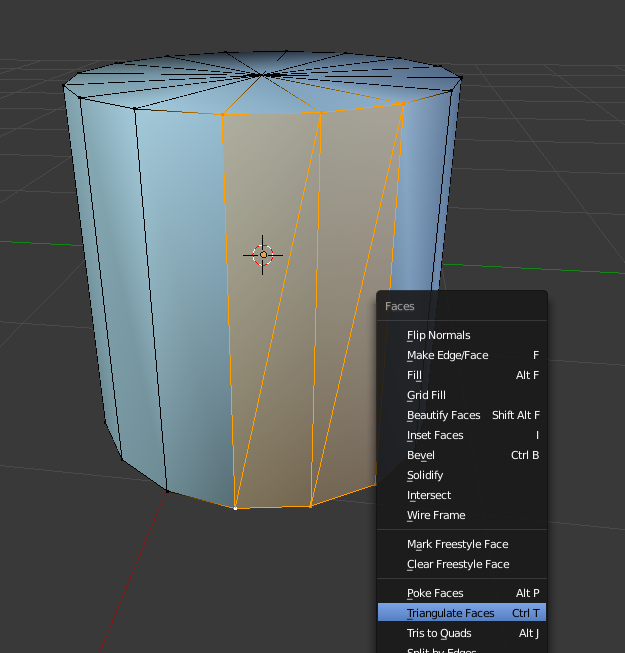Select the Bevel menu item
The image size is (625, 653).
pos(420,455)
